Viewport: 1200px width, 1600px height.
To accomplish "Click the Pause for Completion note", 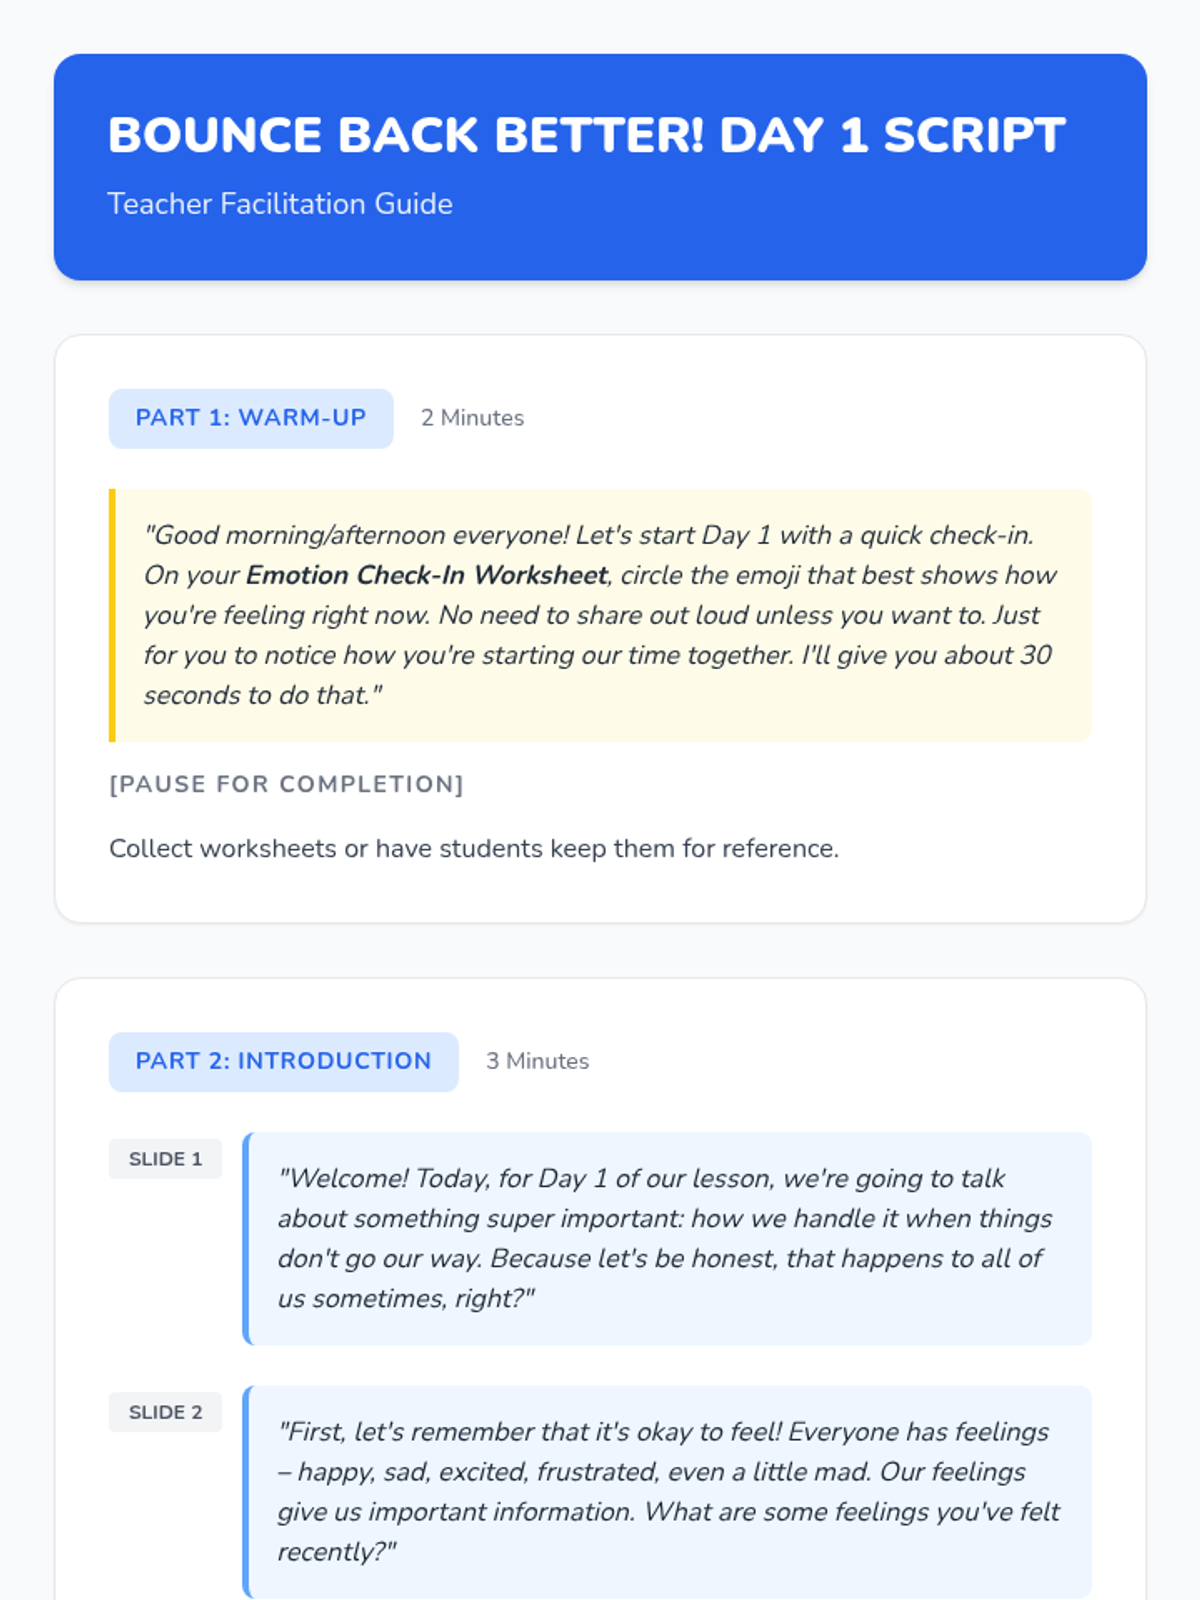I will (x=286, y=784).
